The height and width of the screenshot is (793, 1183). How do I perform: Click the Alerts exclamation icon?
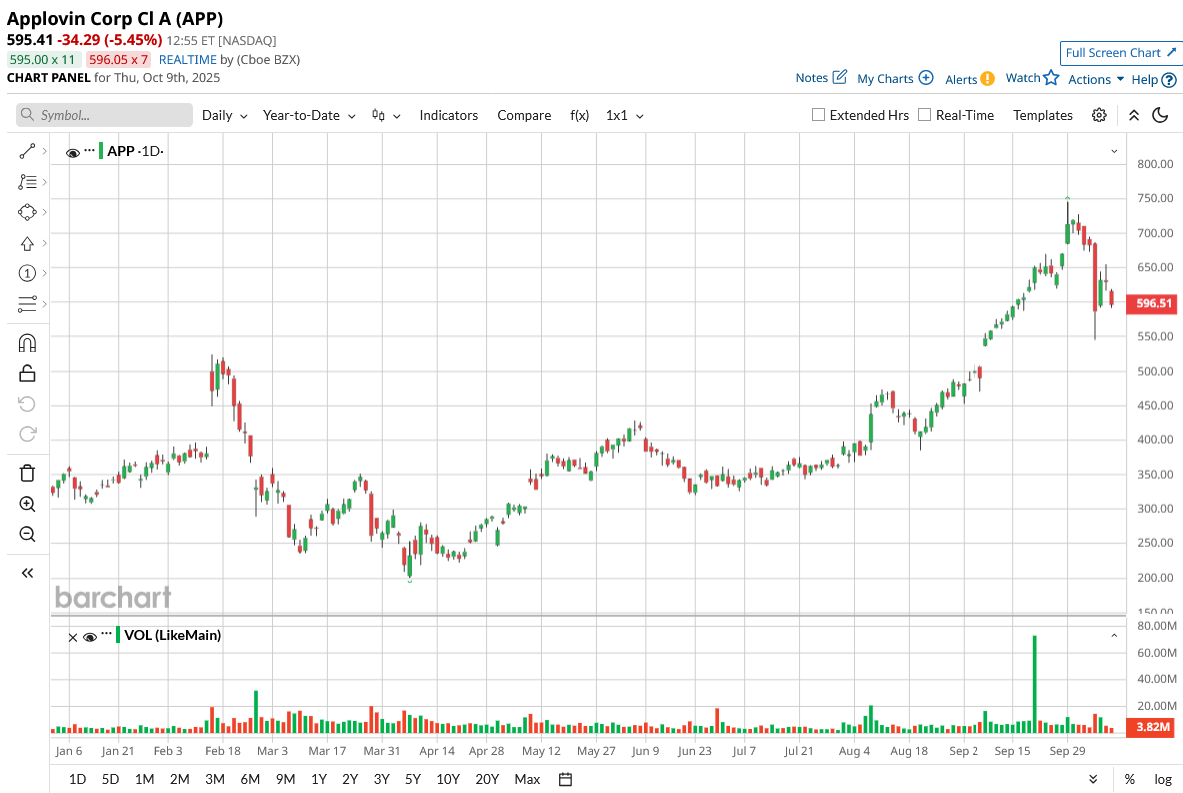coord(988,78)
